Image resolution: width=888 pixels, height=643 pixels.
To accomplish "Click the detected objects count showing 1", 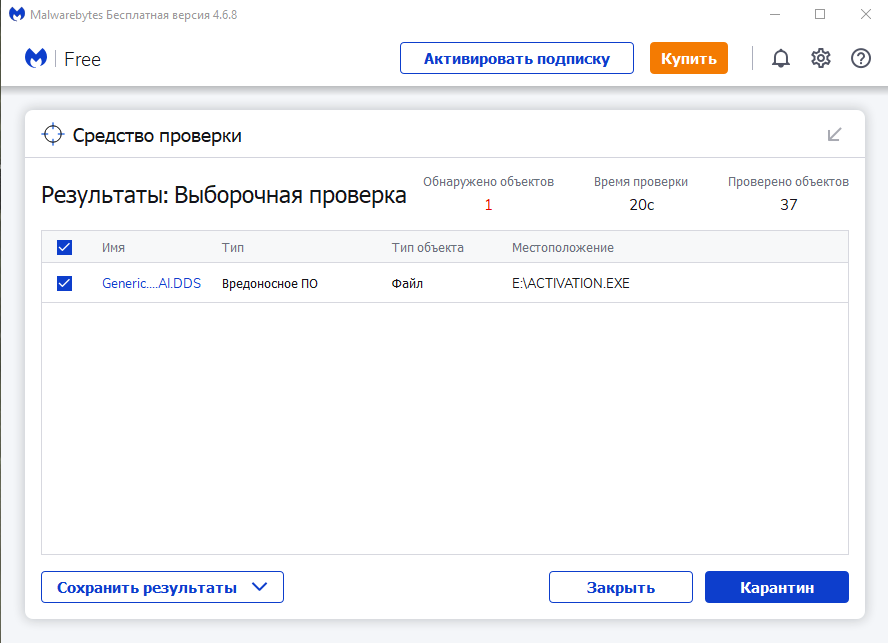I will point(488,204).
